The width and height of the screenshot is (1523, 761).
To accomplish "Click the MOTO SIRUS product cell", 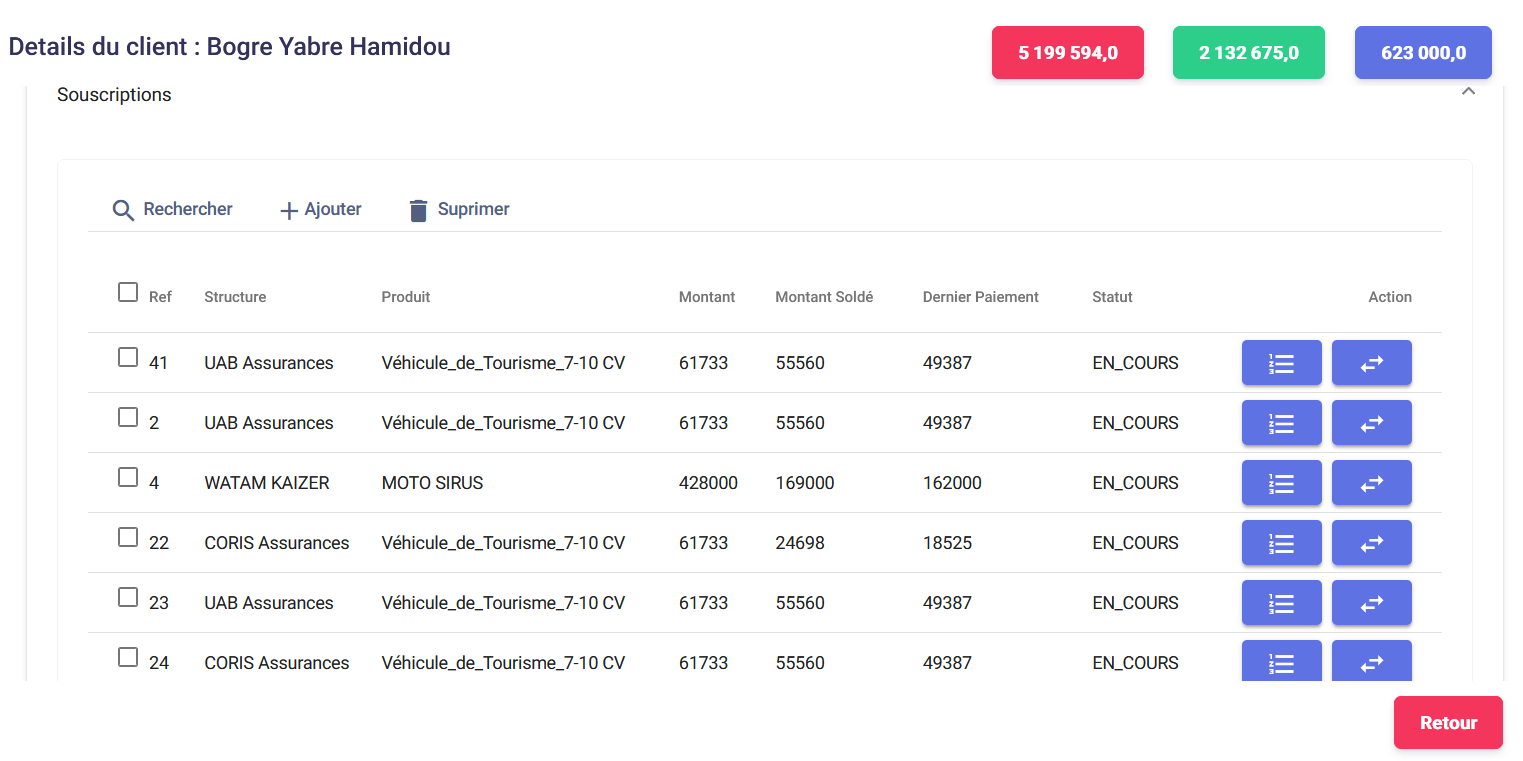I will pos(432,483).
